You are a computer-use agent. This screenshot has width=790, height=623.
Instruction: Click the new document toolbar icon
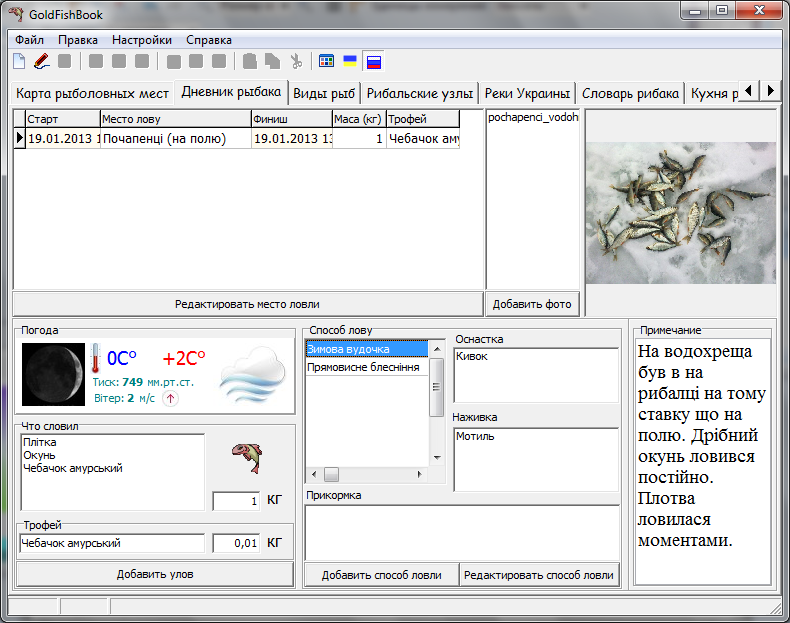point(19,61)
